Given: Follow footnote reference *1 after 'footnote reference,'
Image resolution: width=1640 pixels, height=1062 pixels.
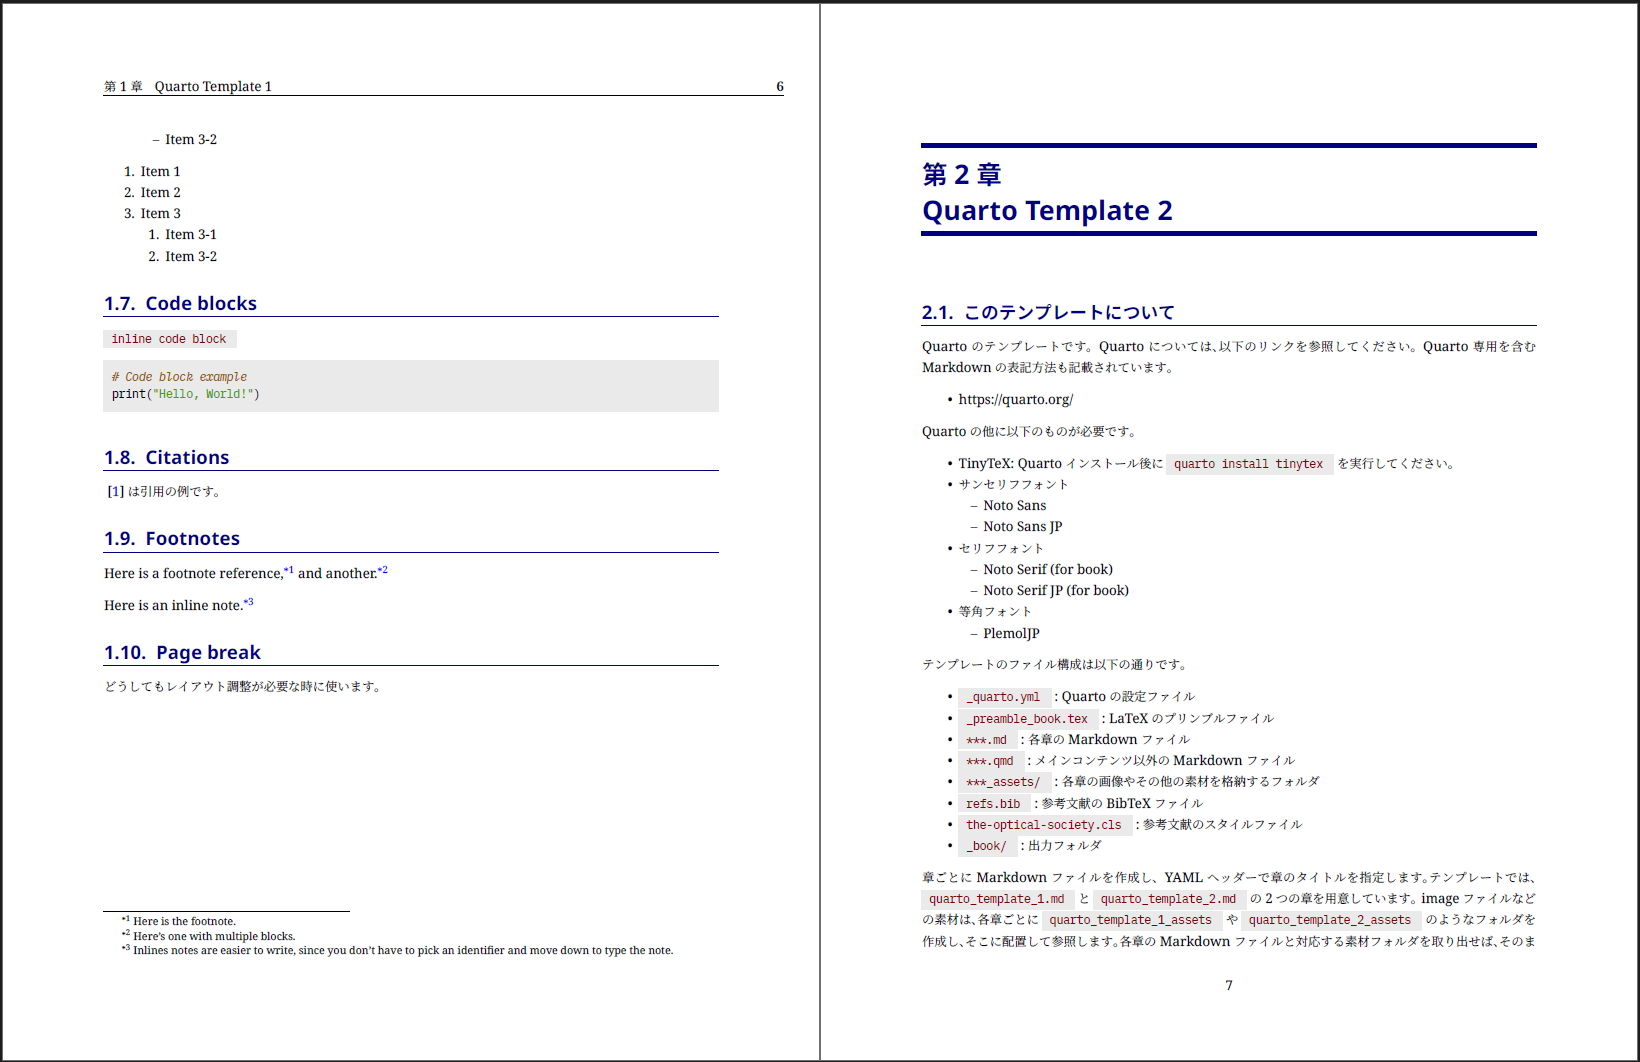Looking at the screenshot, I should point(288,570).
